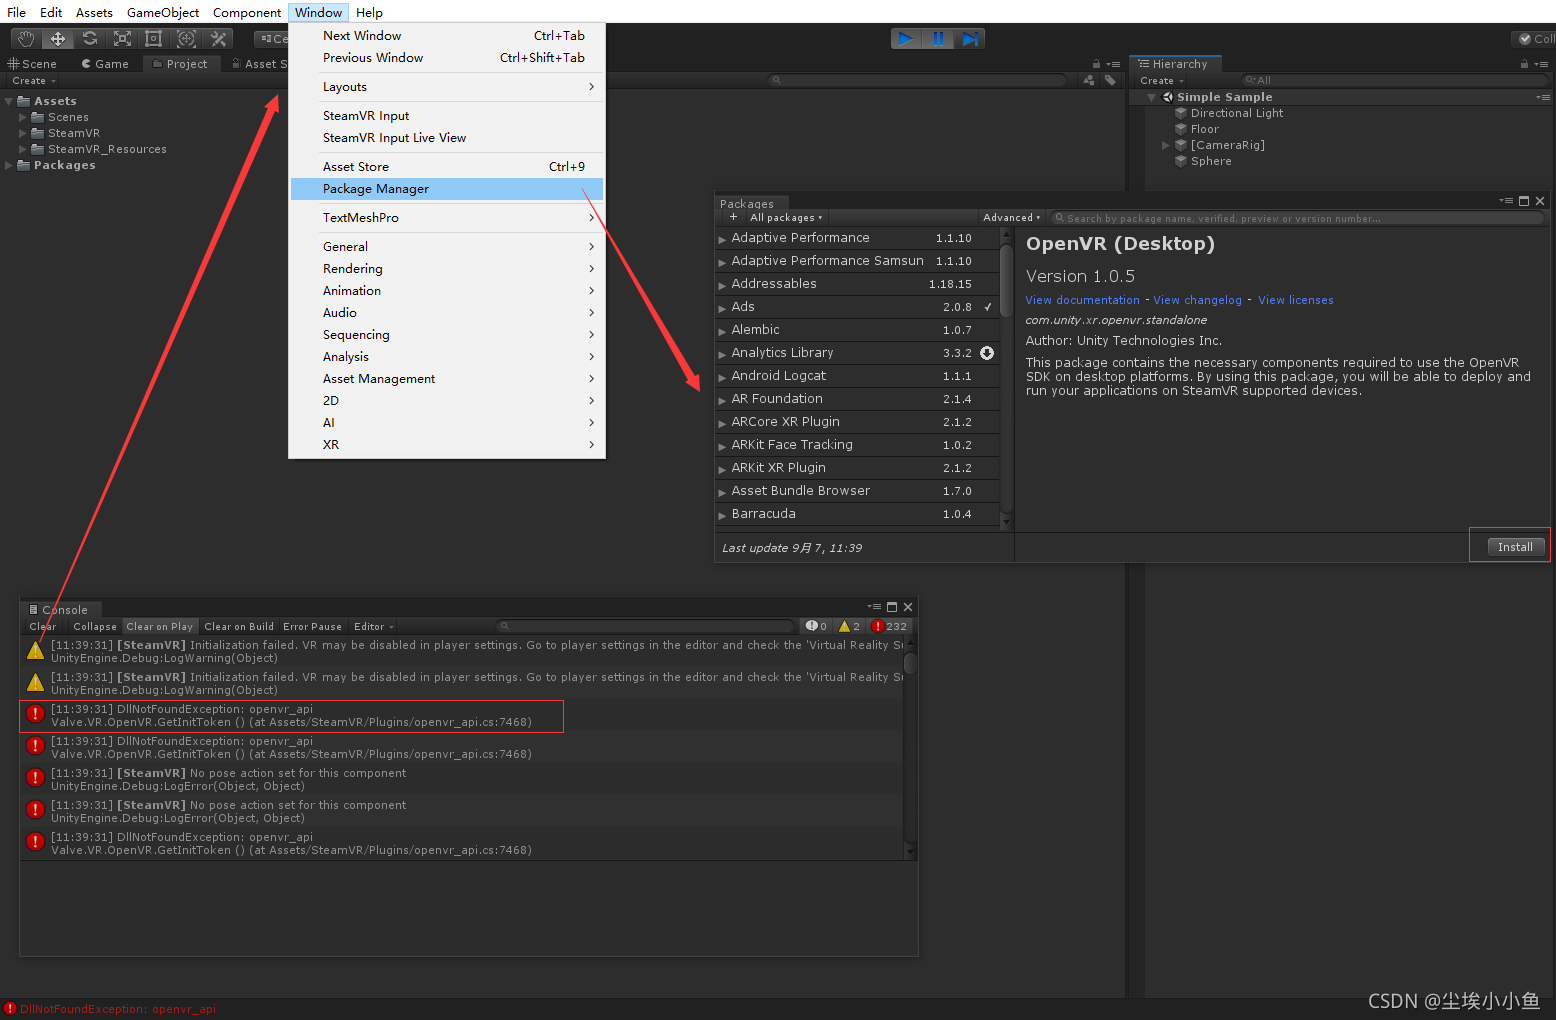Image resolution: width=1556 pixels, height=1020 pixels.
Task: Expand the SteamVR folder in Assets
Action: pyautogui.click(x=23, y=133)
